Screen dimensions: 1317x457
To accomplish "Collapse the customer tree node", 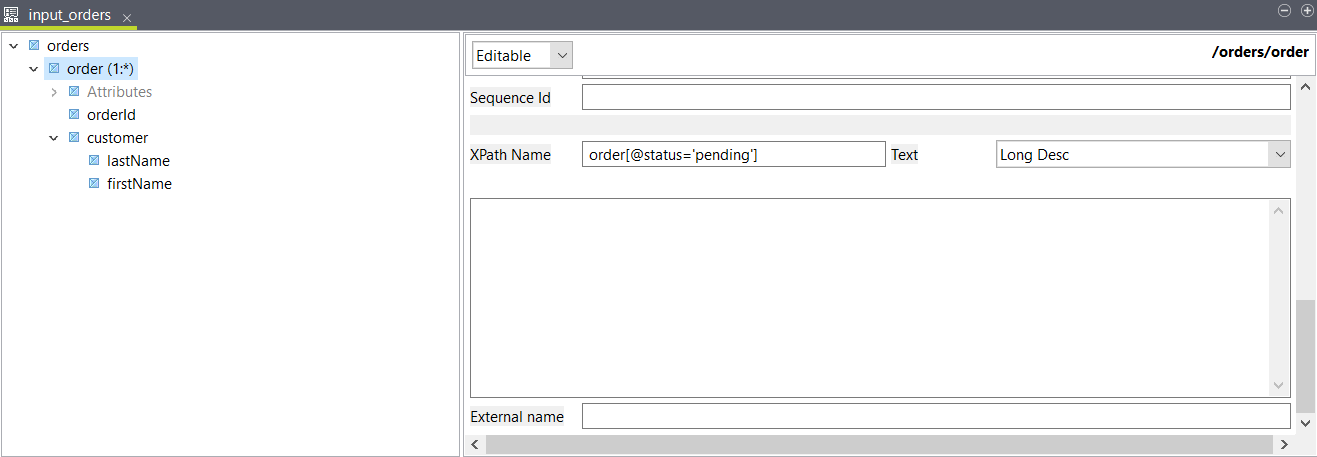I will point(54,138).
